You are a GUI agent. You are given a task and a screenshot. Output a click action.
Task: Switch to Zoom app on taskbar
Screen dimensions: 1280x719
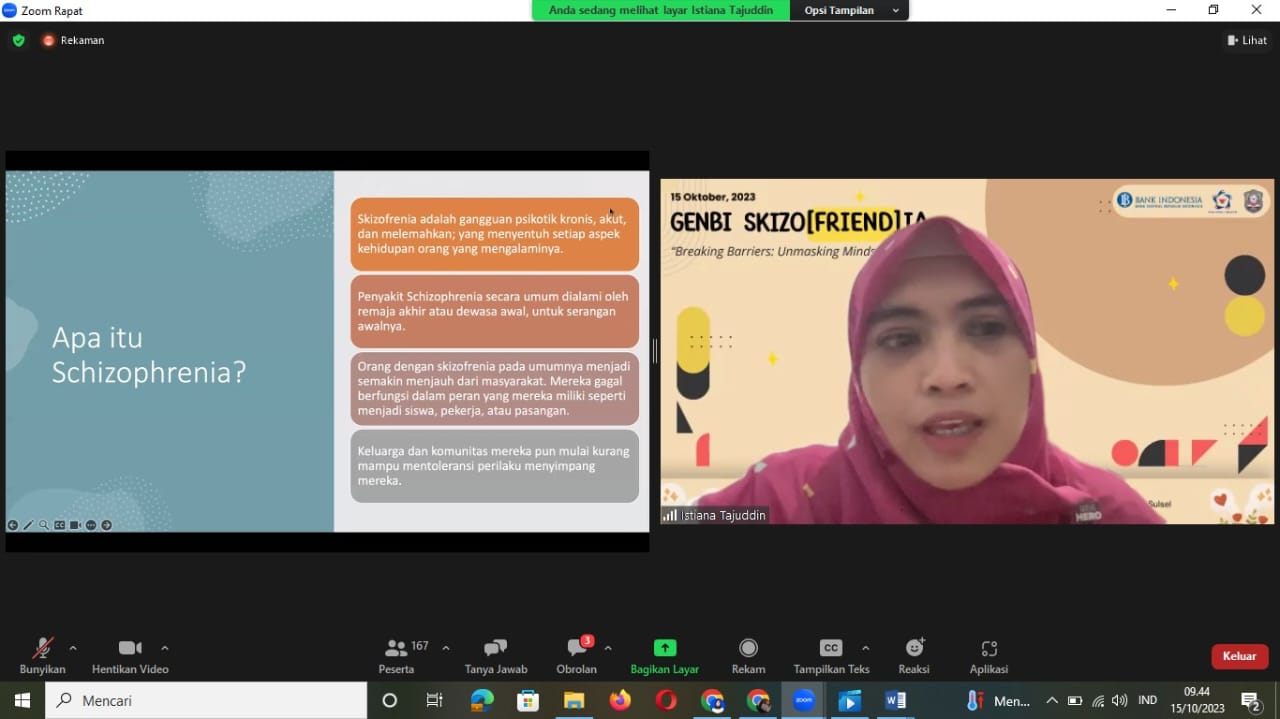pos(804,700)
